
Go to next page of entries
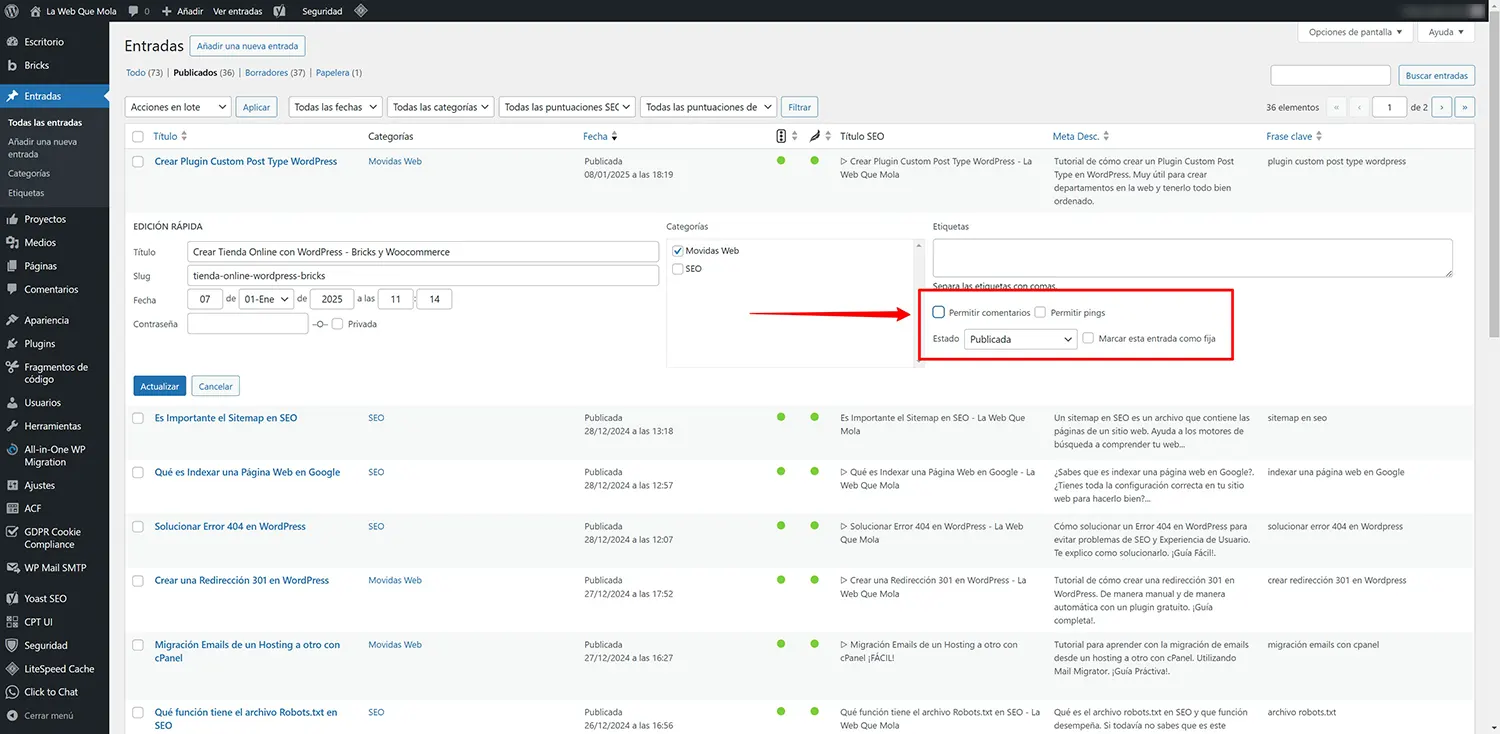tap(1441, 107)
